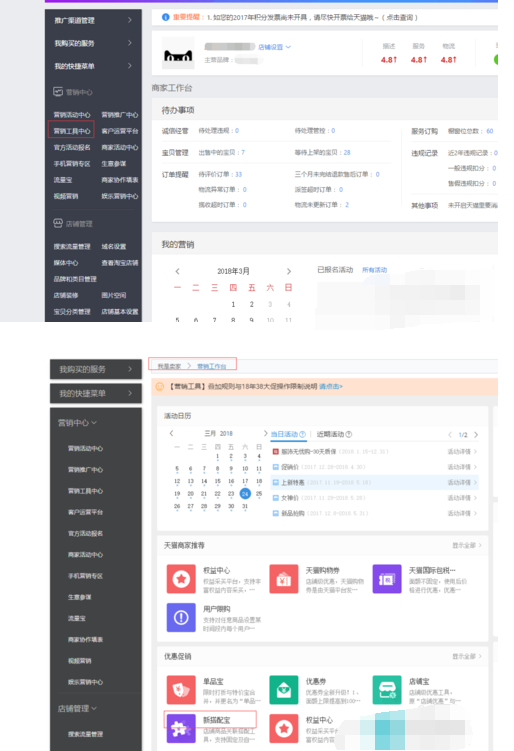Click the 待评价订单 count 33

(x=239, y=174)
